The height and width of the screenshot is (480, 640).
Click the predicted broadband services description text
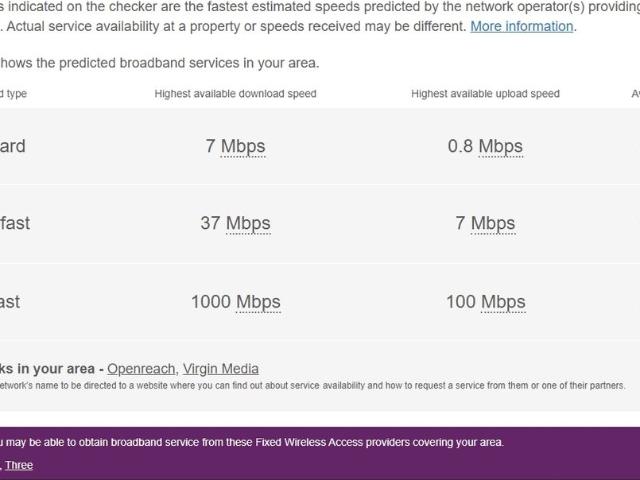point(160,63)
